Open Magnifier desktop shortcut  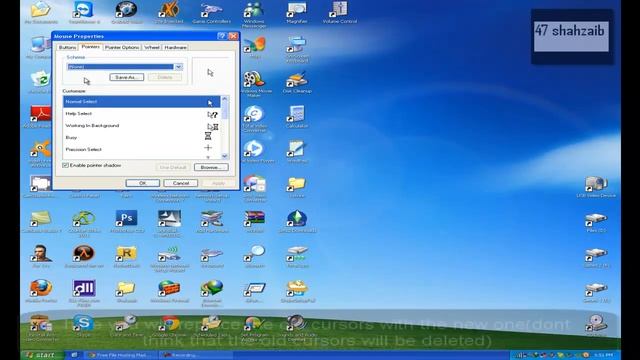coord(297,12)
